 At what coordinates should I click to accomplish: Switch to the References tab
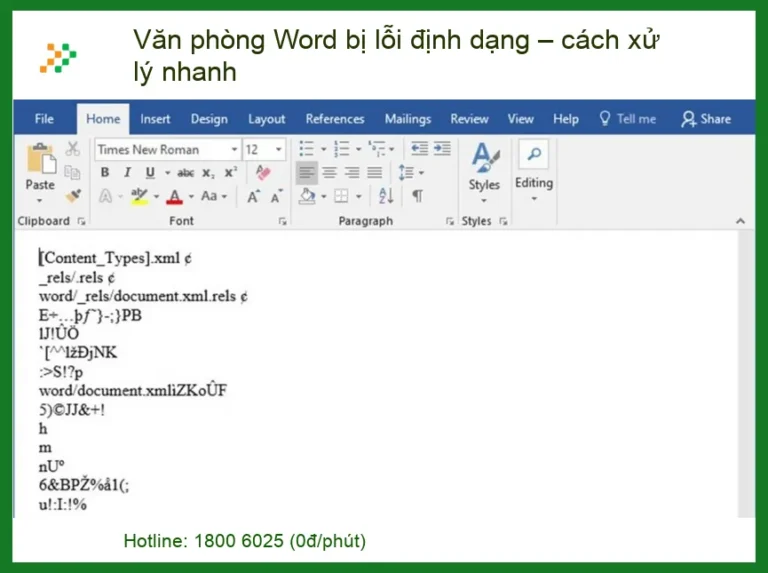335,119
